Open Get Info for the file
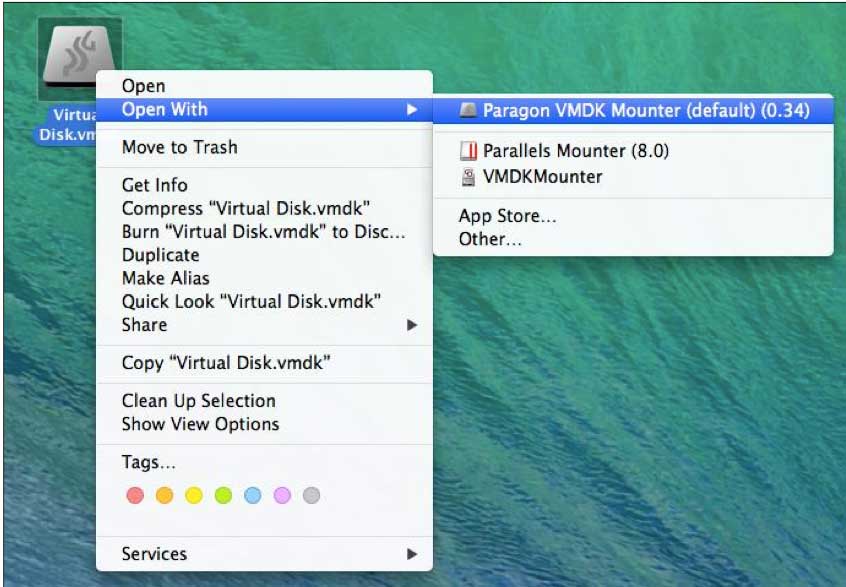The image size is (846, 587). point(264,185)
